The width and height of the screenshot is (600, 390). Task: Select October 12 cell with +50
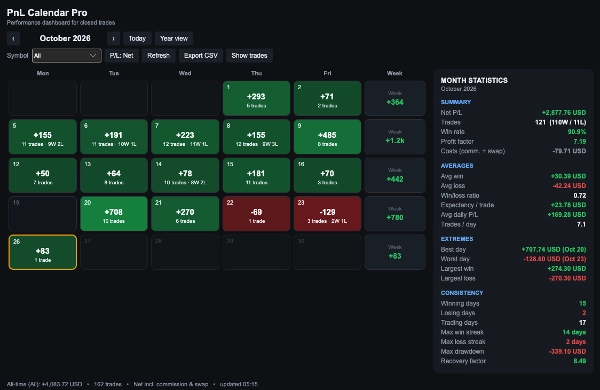(42, 175)
